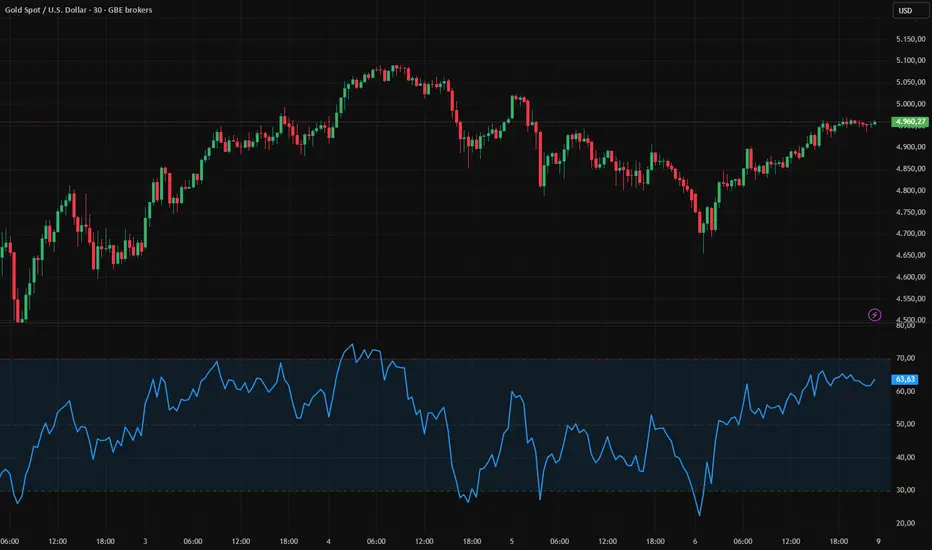Click the 20,00 RSI scale label

pos(906,523)
